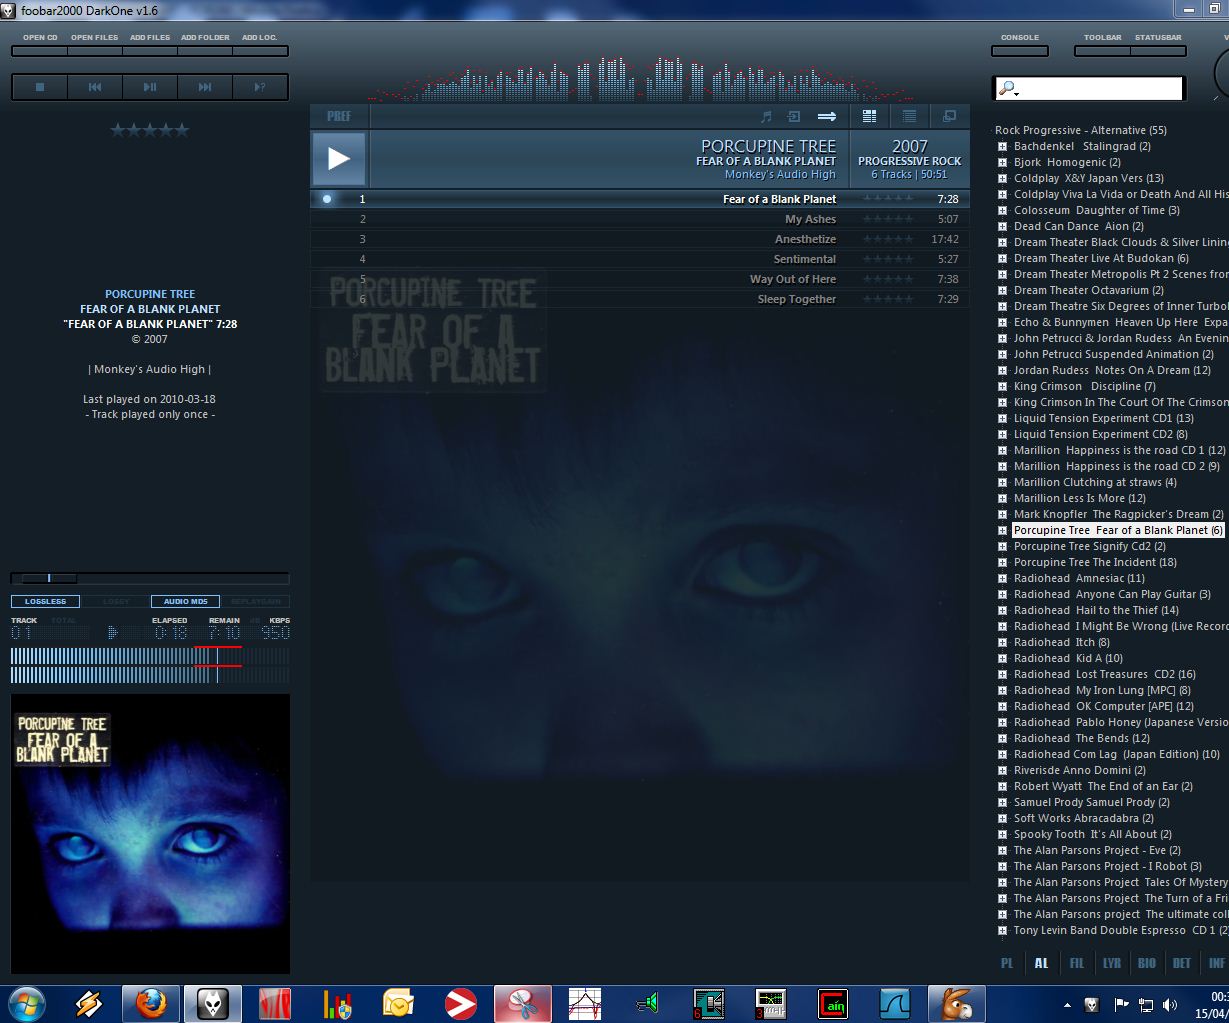Open Winamp from the taskbar
This screenshot has width=1229, height=1023.
click(x=89, y=1003)
